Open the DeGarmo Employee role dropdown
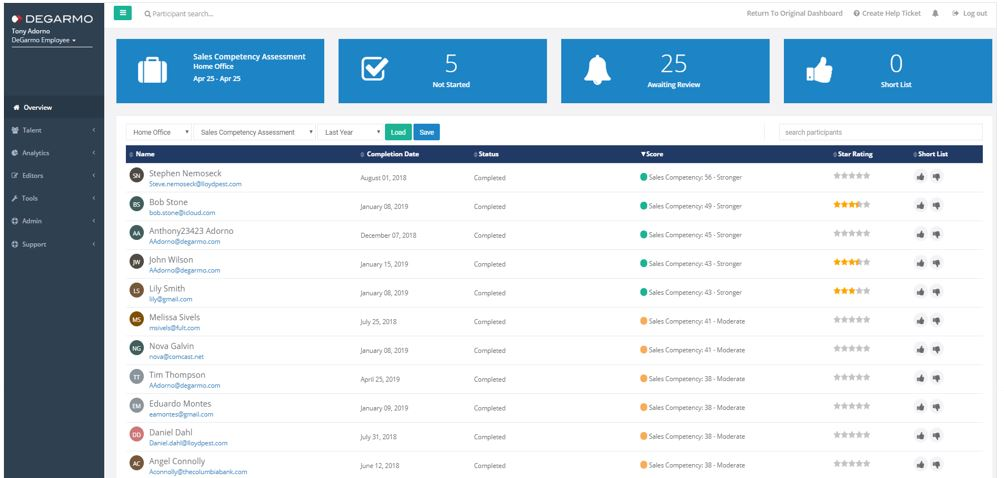 44,40
